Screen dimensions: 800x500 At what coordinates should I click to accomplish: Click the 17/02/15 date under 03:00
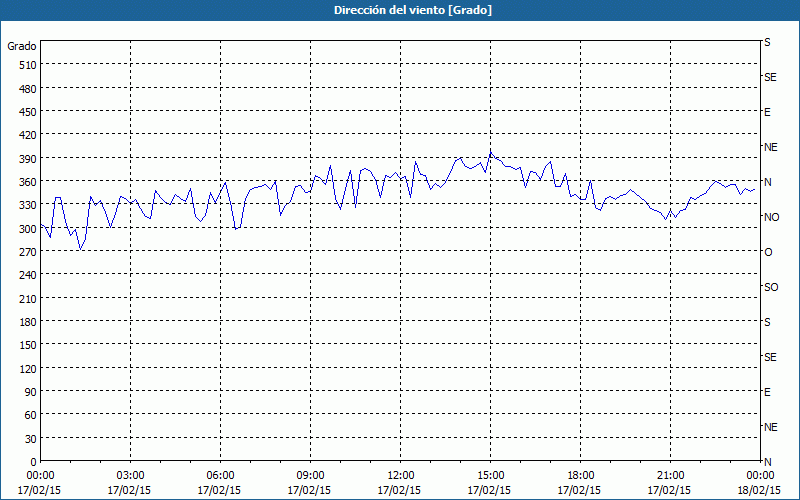130,490
